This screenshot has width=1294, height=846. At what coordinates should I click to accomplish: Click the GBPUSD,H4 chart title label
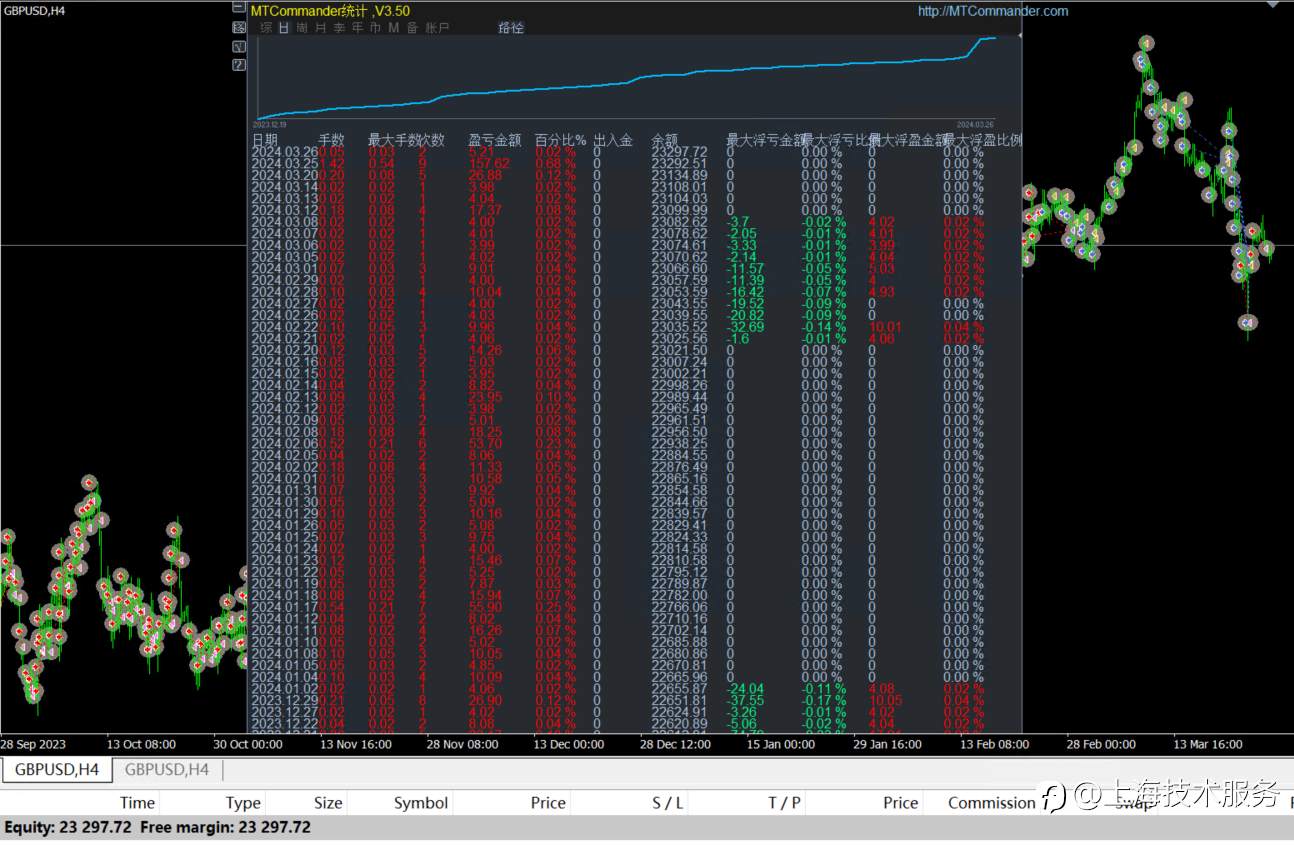click(x=35, y=10)
